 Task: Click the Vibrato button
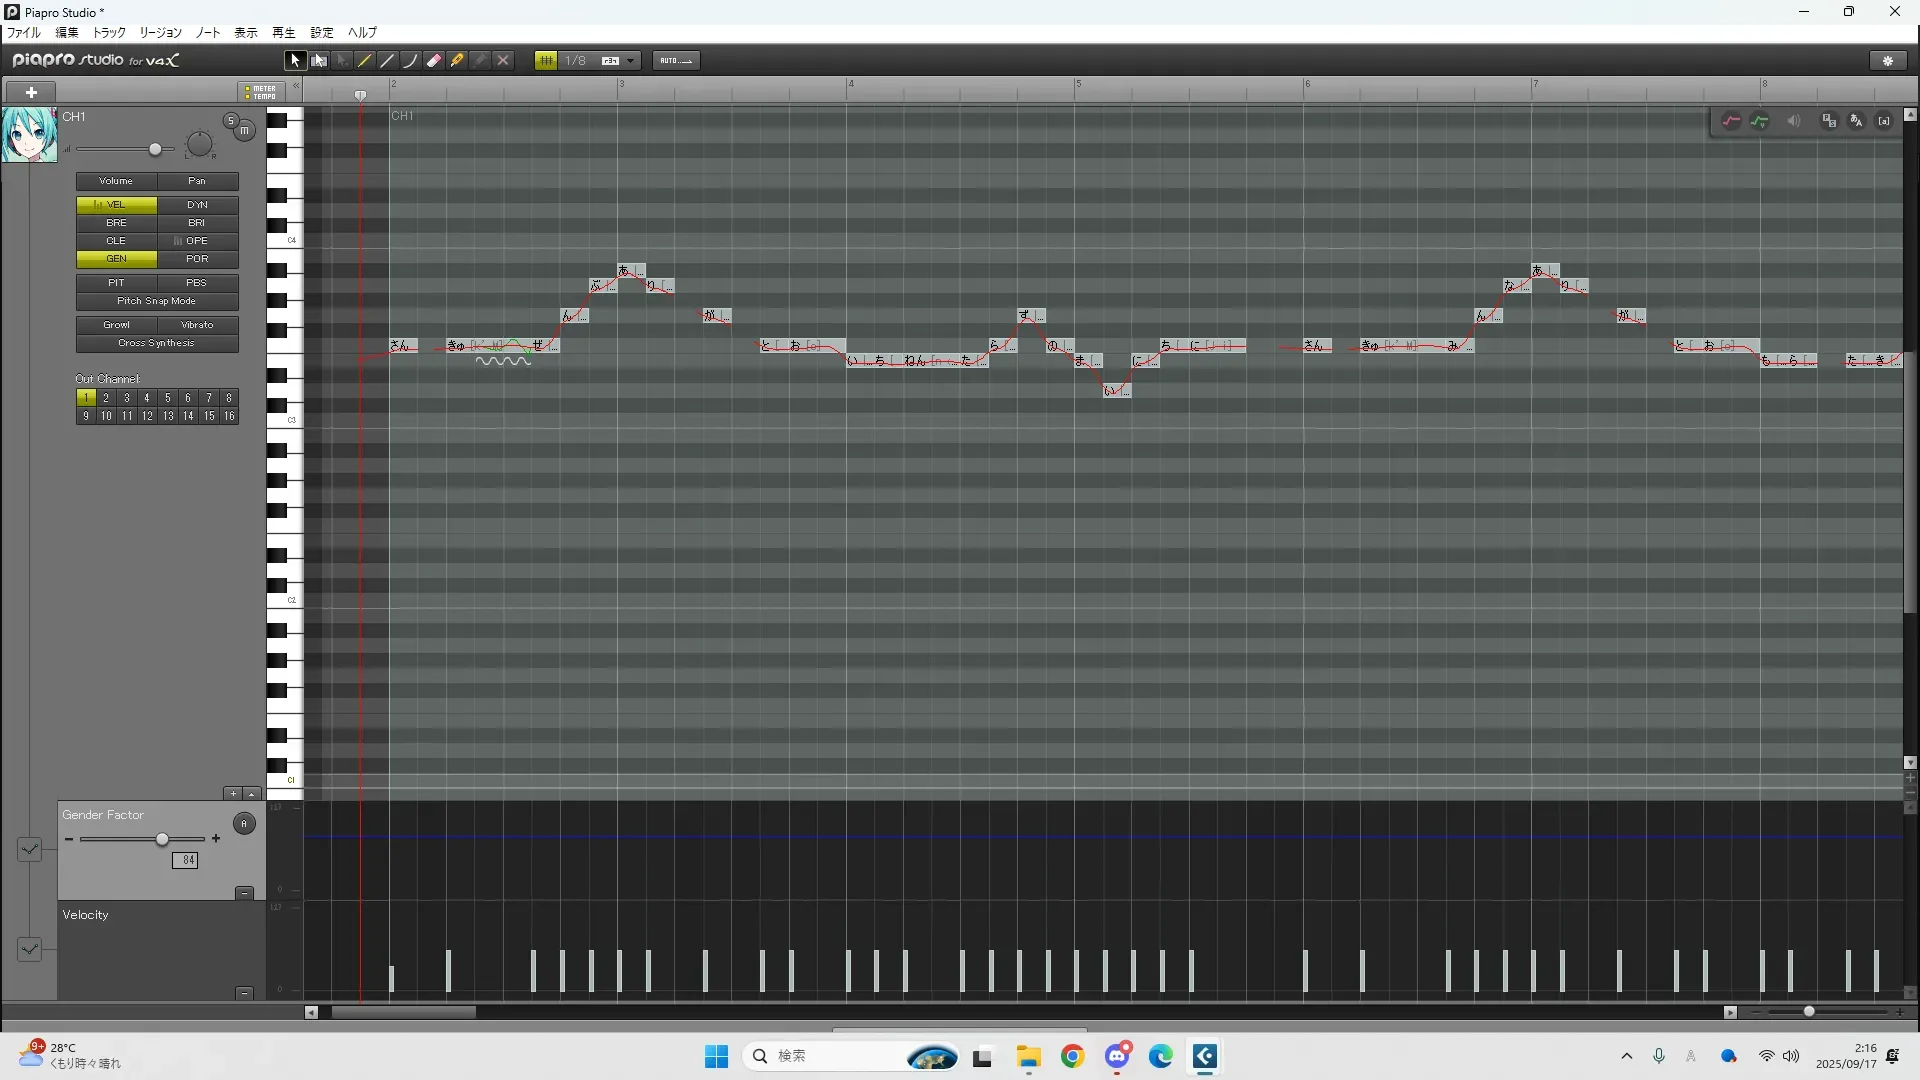click(197, 325)
